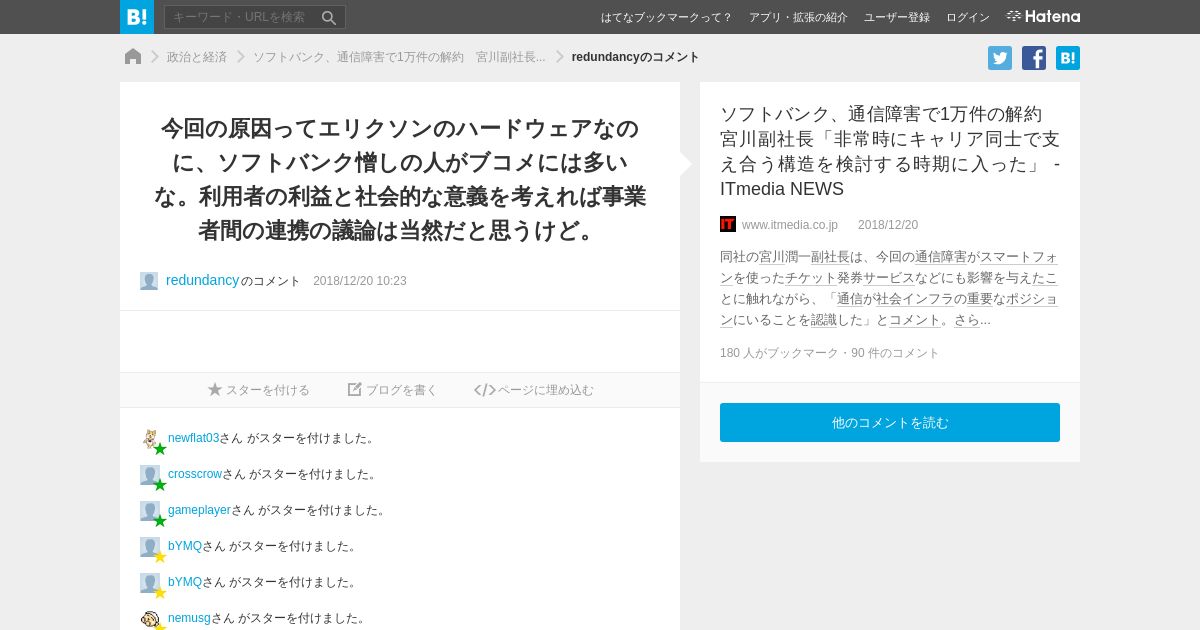Viewport: 1200px width, 630px height.
Task: Open ポジション keyword link
Action: pyautogui.click(x=1031, y=298)
